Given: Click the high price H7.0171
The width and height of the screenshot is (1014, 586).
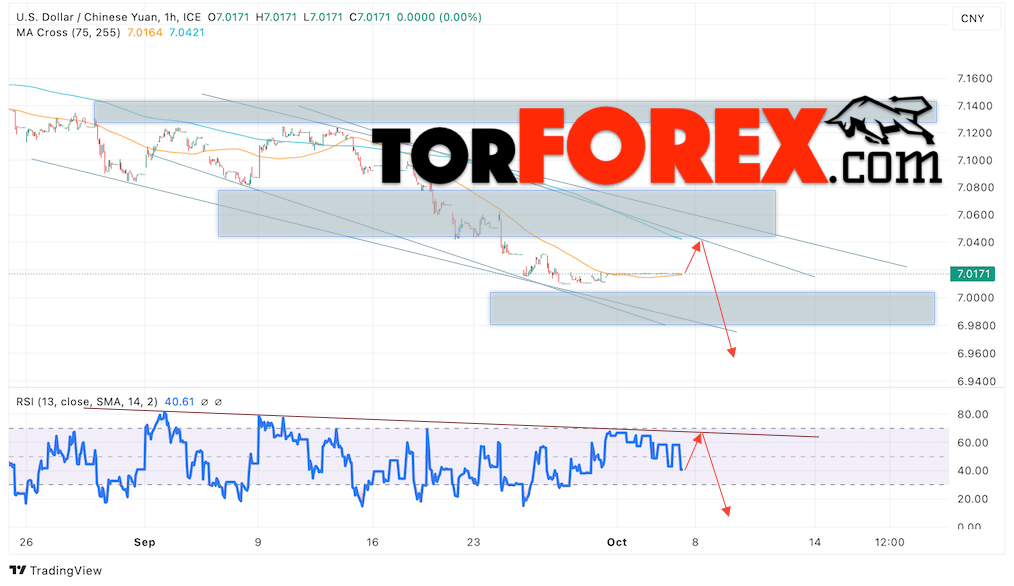Looking at the screenshot, I should tap(276, 17).
